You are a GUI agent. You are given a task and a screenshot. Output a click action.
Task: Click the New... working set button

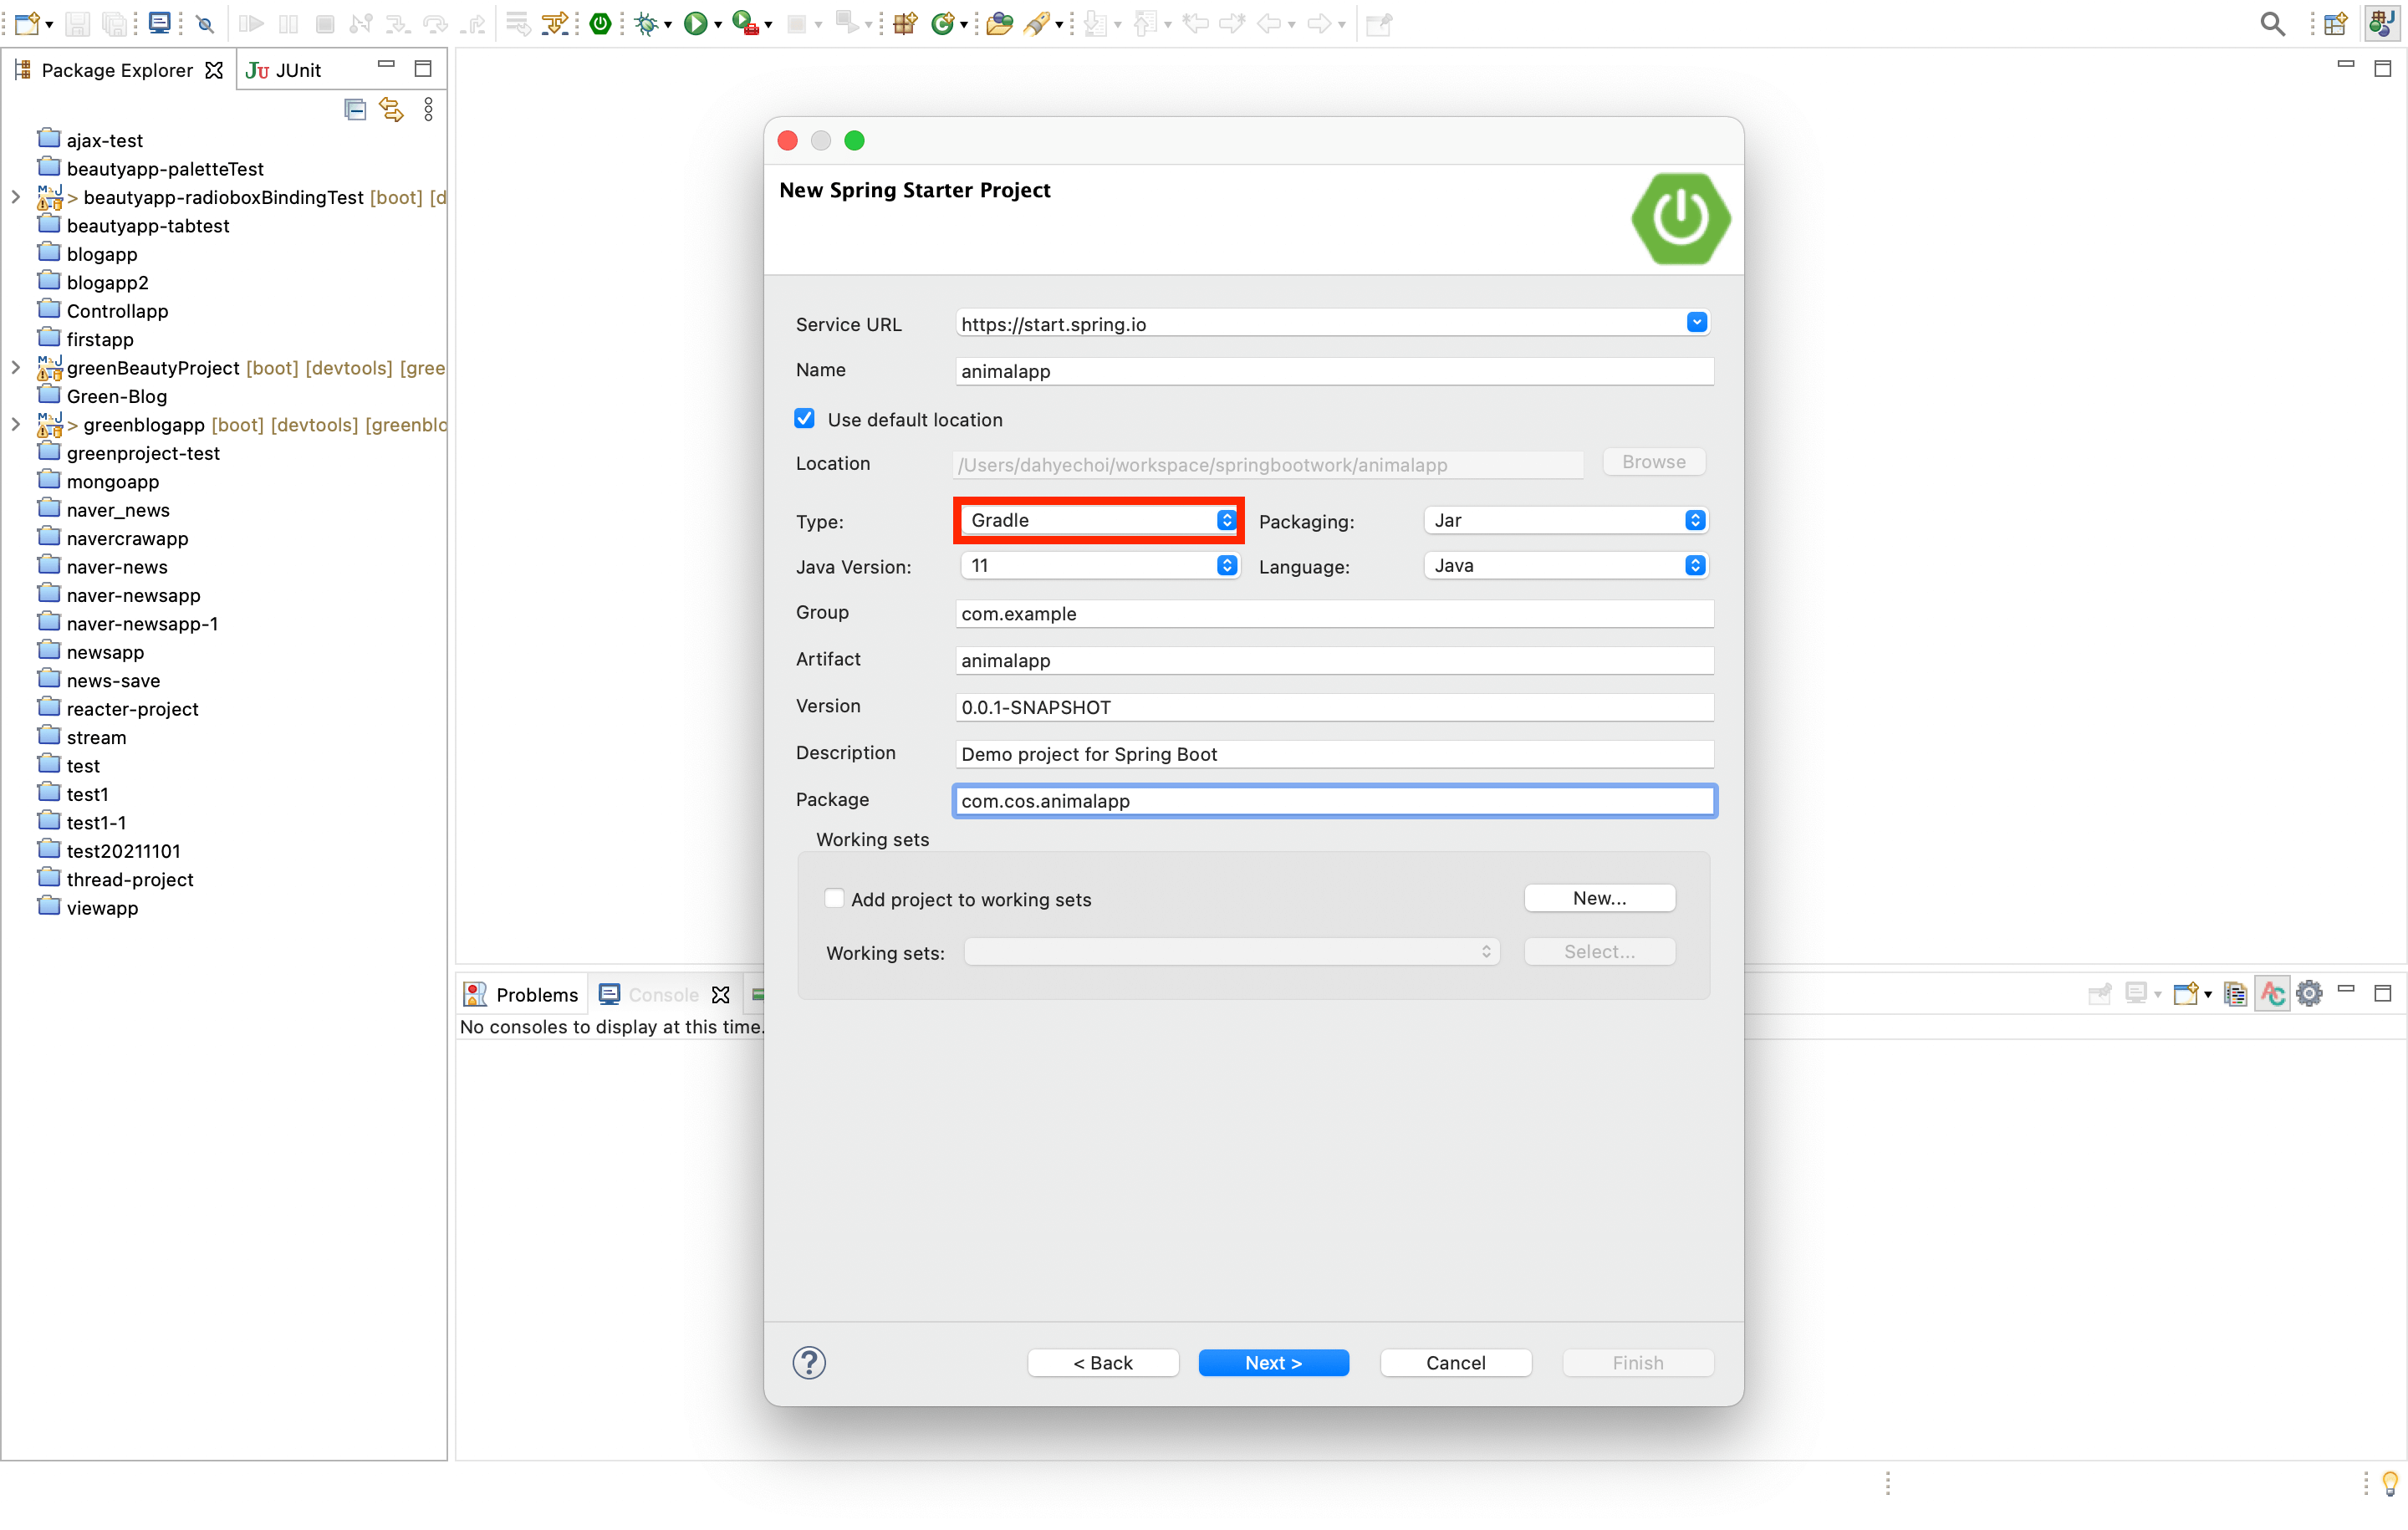coord(1599,897)
